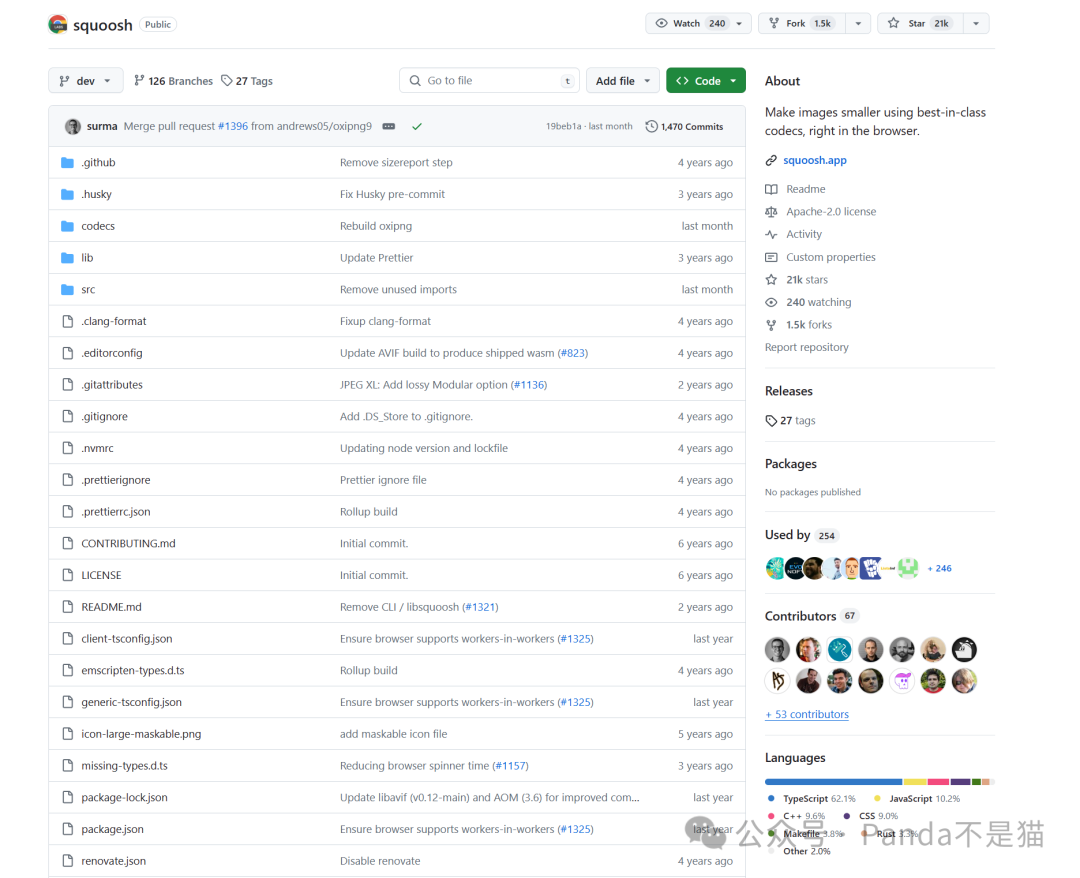The height and width of the screenshot is (878, 1080).
Task: Open pull request #1396 link
Action: (x=233, y=126)
